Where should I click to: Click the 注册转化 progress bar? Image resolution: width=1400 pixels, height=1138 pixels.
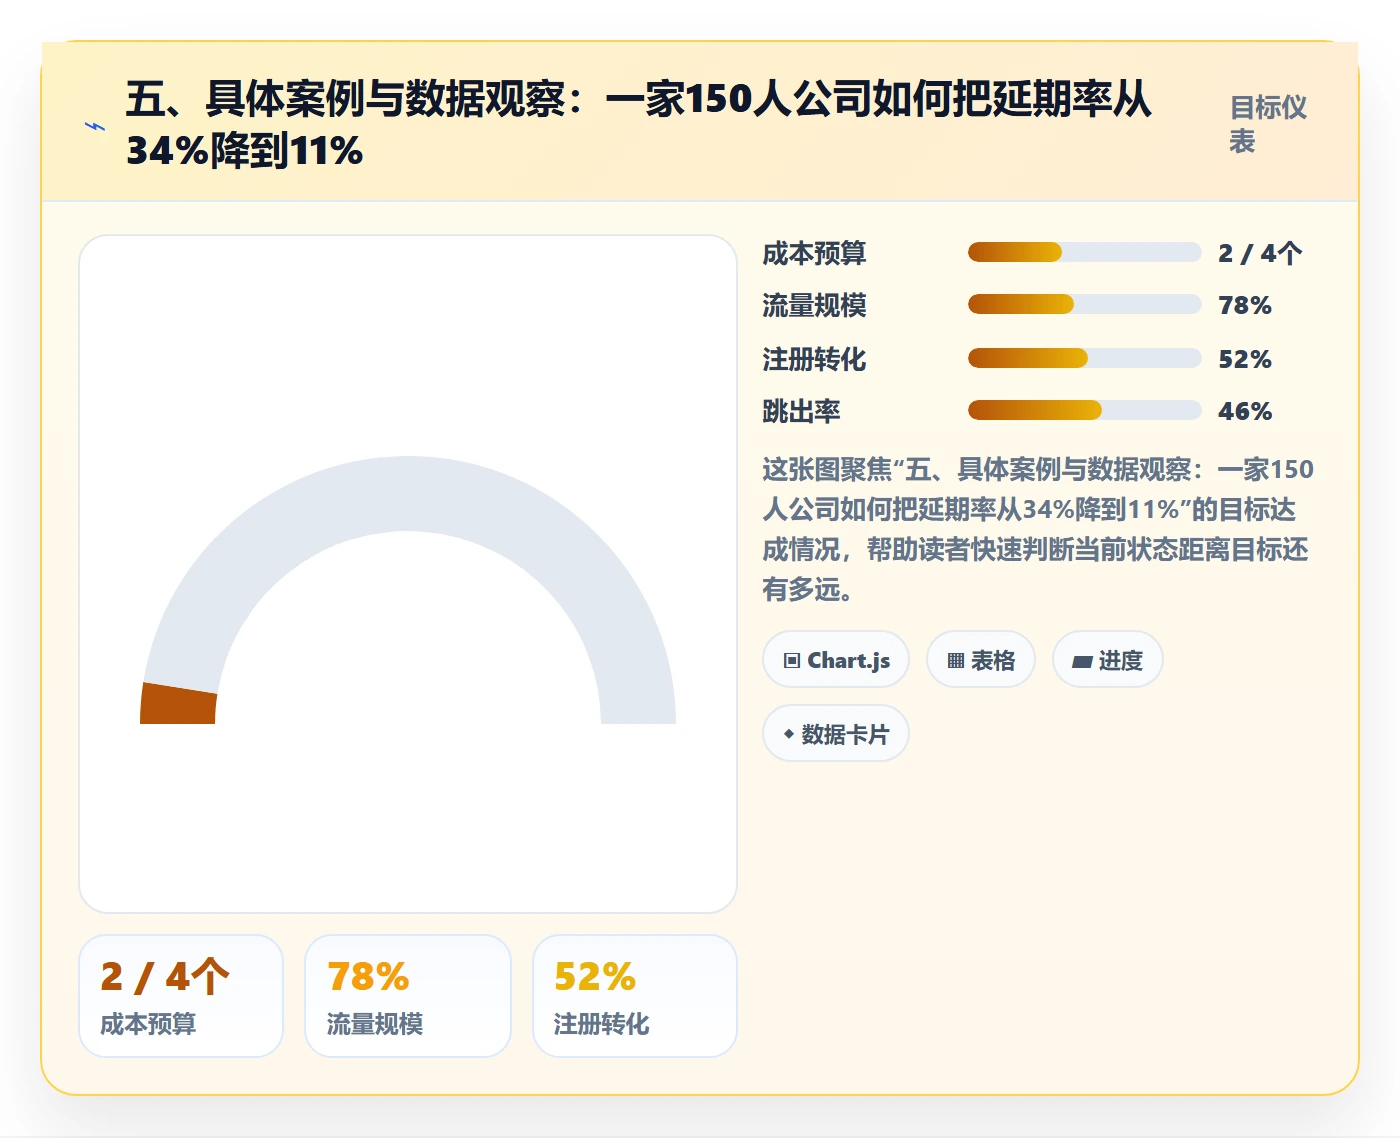pos(1084,358)
